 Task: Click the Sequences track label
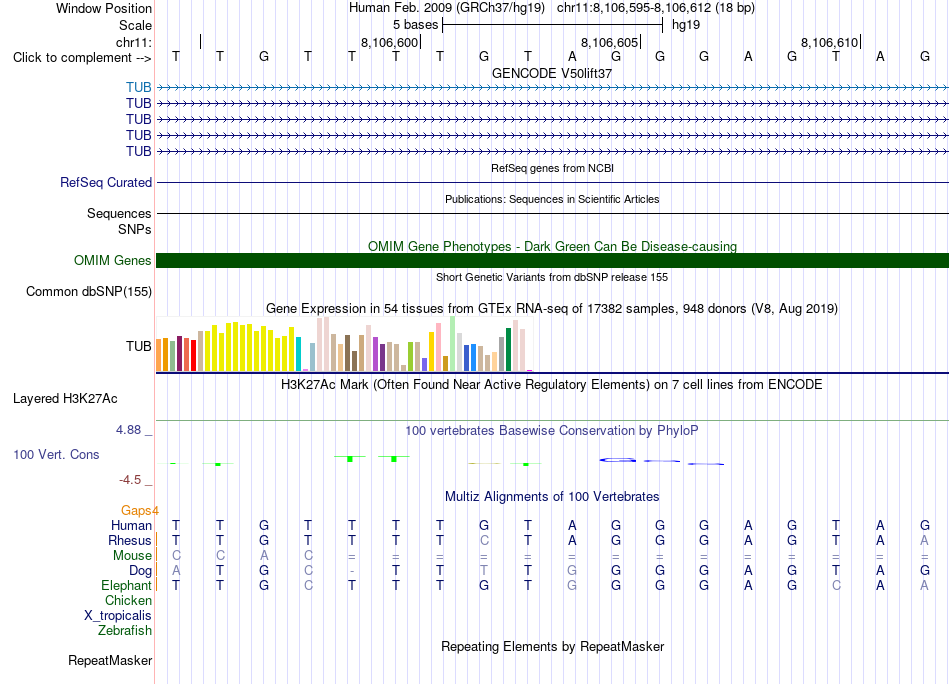pos(119,213)
